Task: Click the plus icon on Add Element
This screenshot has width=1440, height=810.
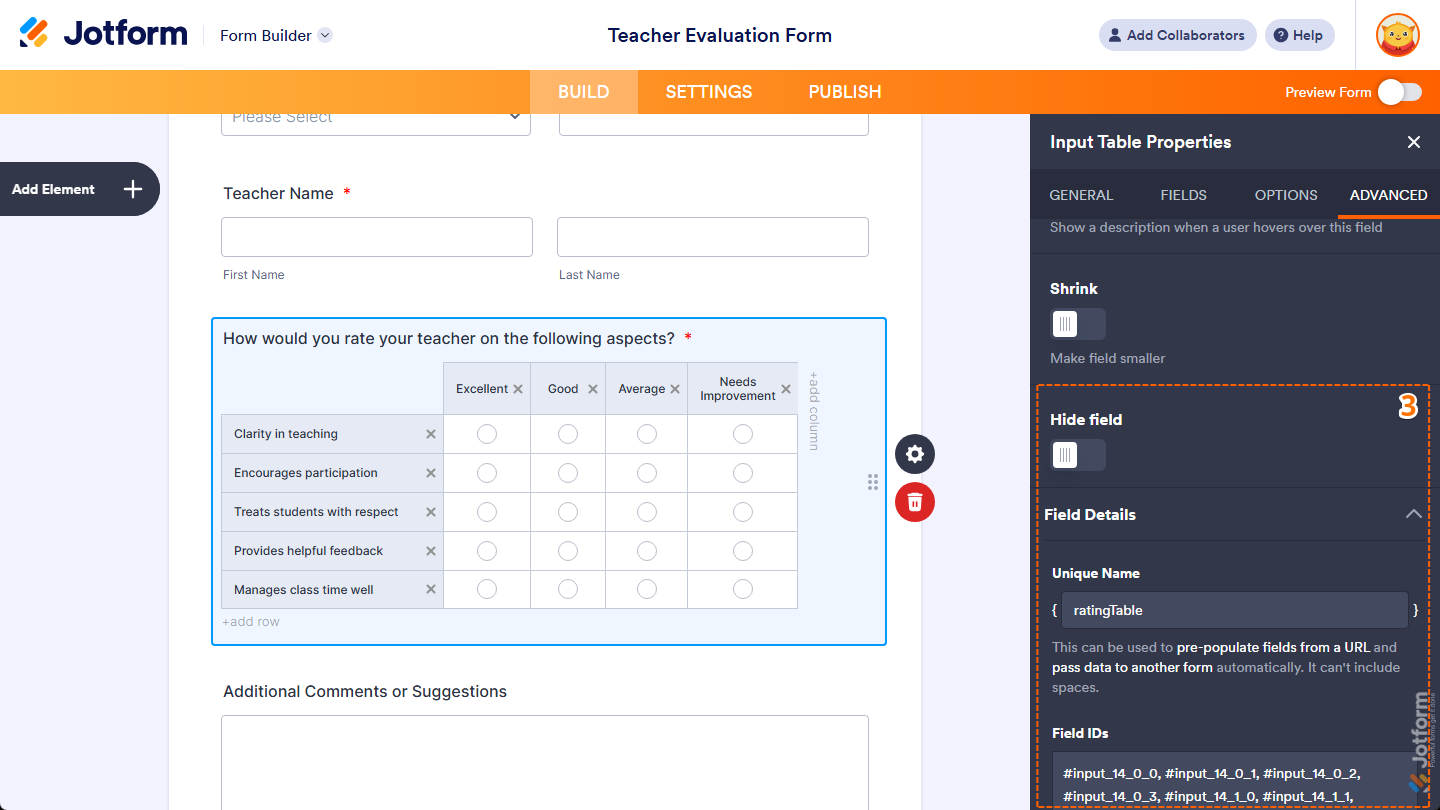Action: 133,189
